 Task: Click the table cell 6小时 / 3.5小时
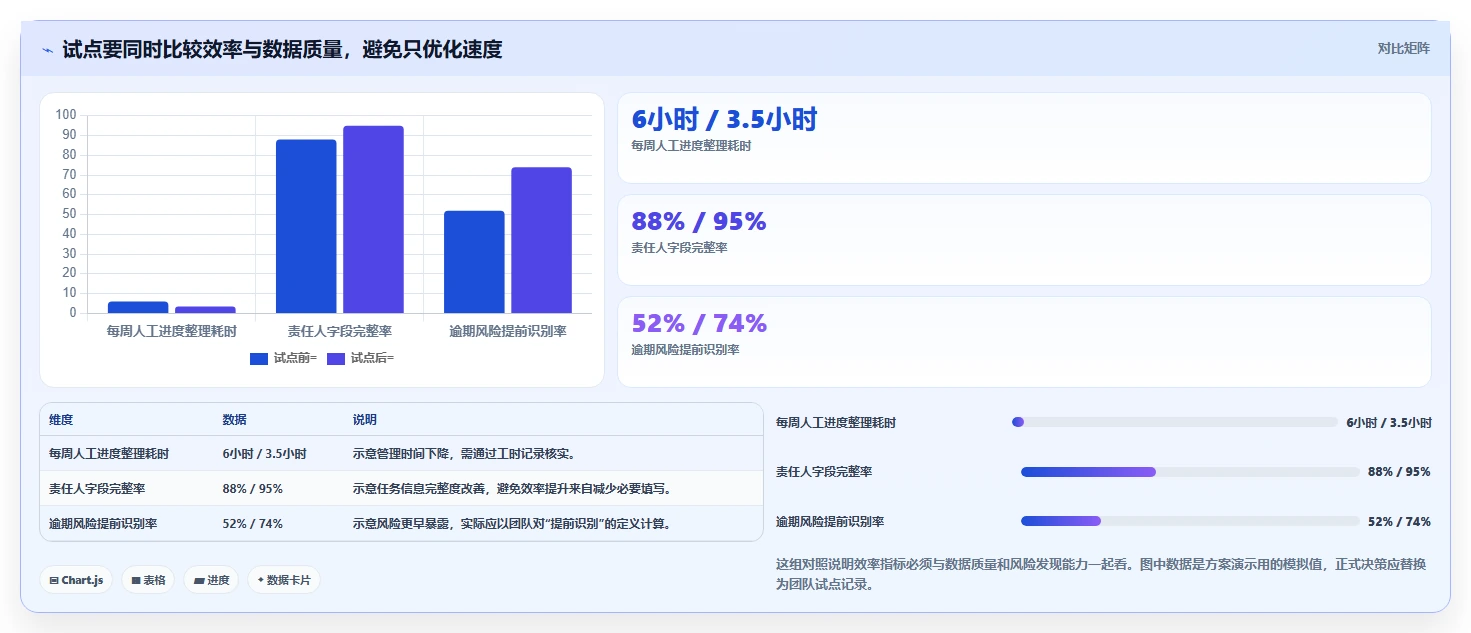[264, 454]
